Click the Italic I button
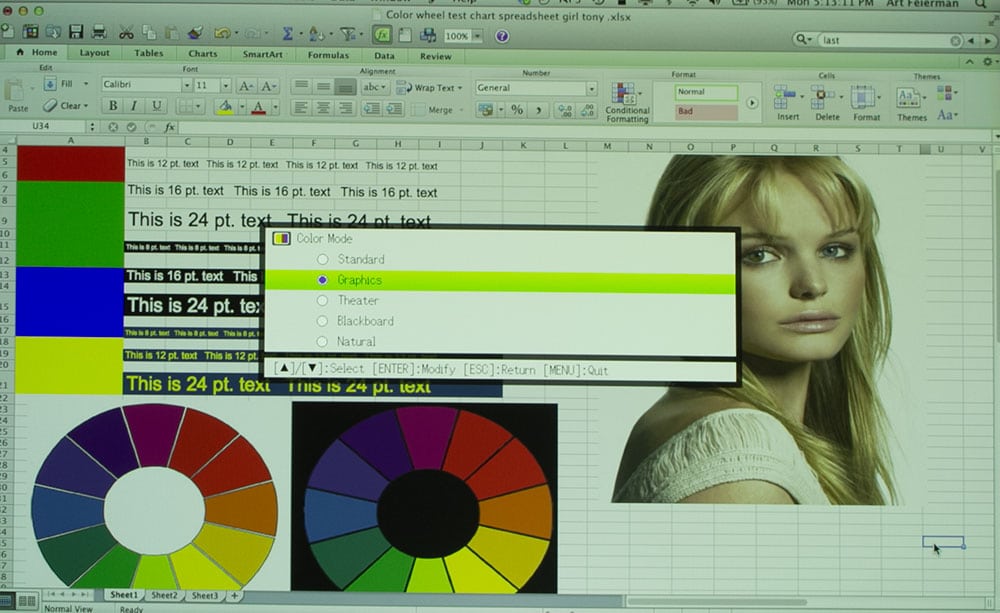Viewport: 1000px width, 613px height. (134, 105)
